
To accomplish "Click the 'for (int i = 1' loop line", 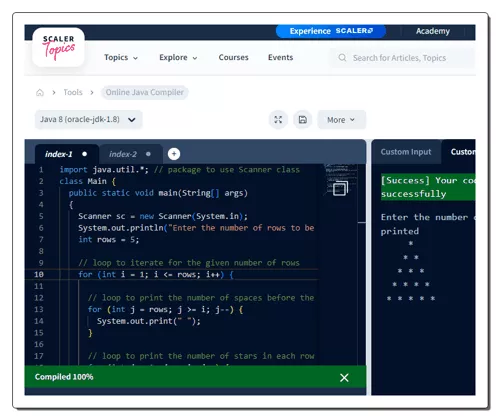I will coord(156,275).
